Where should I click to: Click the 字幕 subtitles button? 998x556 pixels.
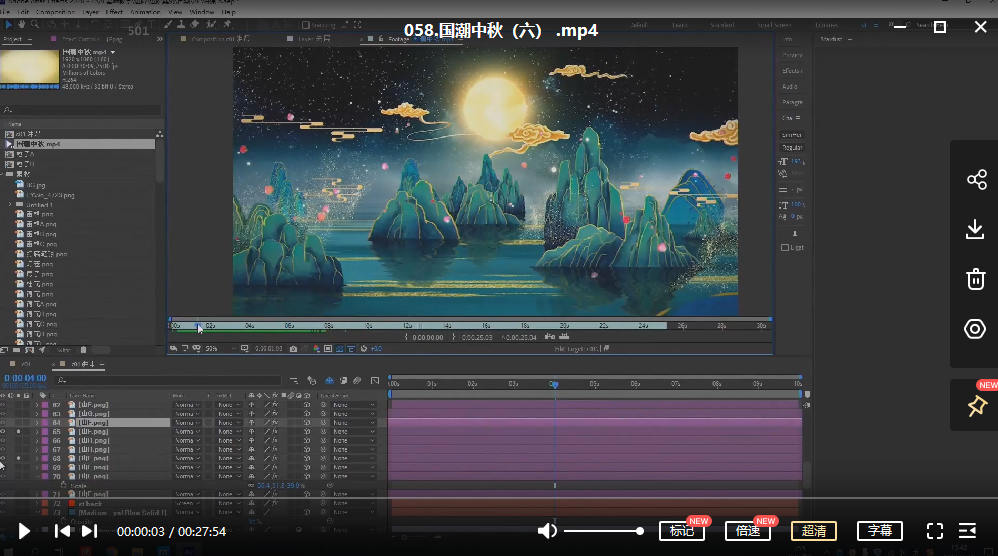tap(879, 531)
